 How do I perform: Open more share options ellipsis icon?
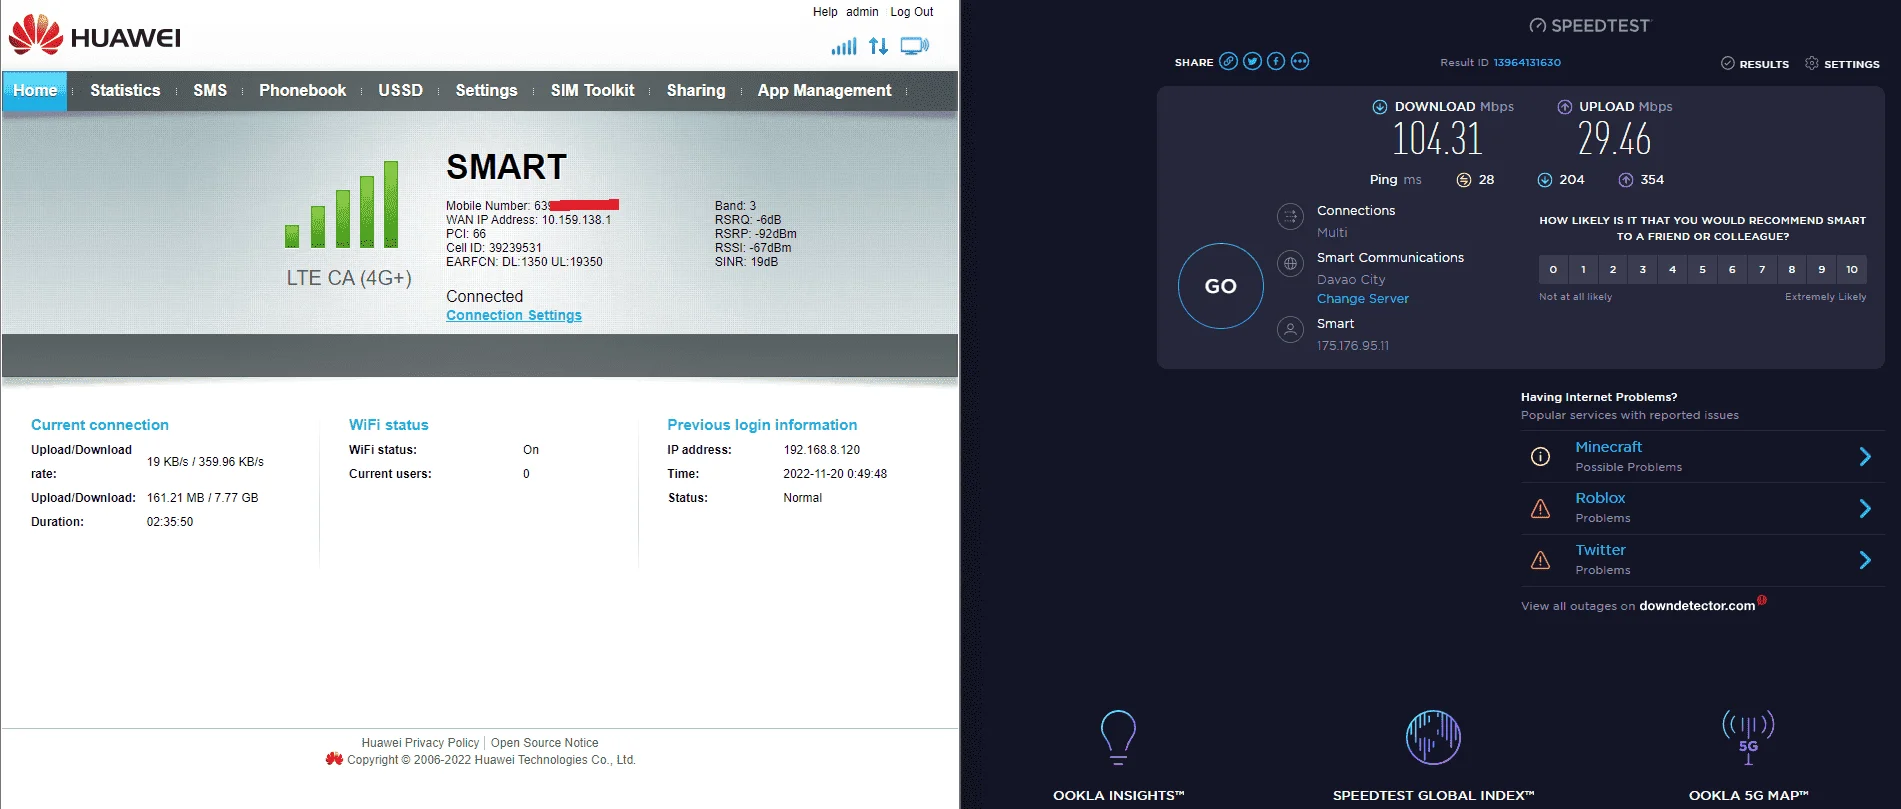(1300, 61)
